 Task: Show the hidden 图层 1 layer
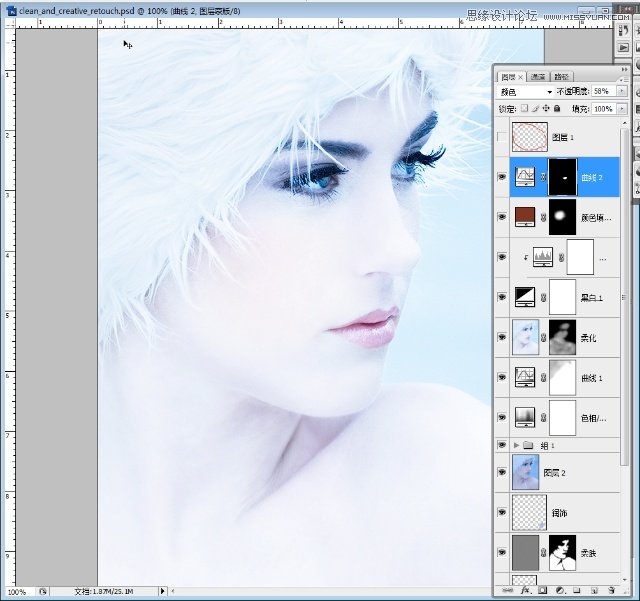502,137
